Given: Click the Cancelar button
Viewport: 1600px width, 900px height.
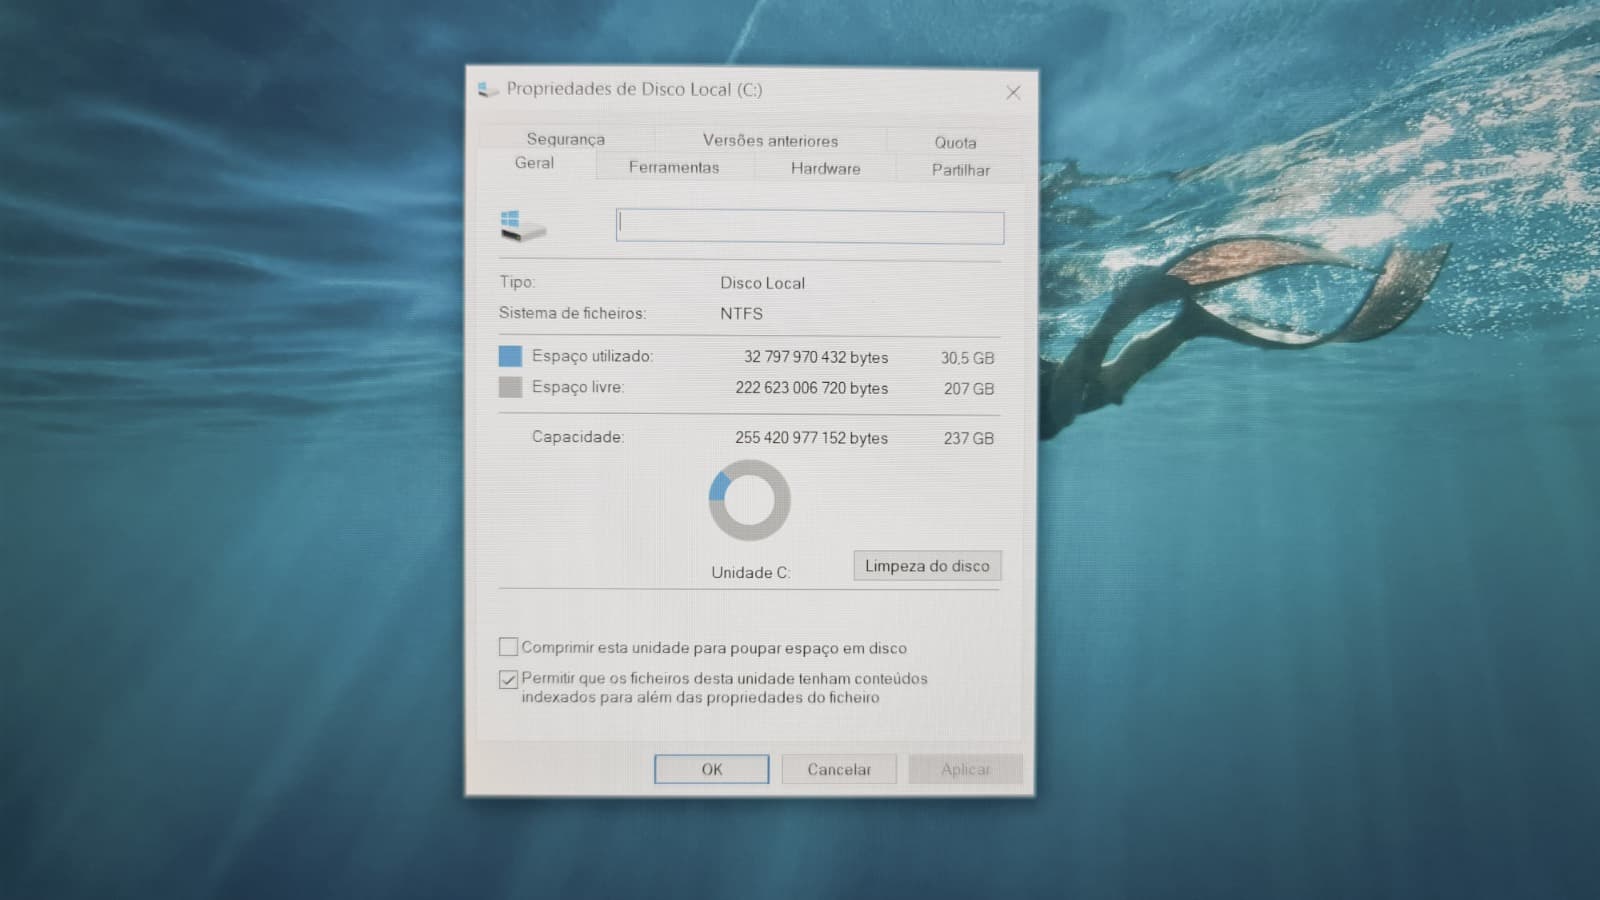Looking at the screenshot, I should [839, 769].
